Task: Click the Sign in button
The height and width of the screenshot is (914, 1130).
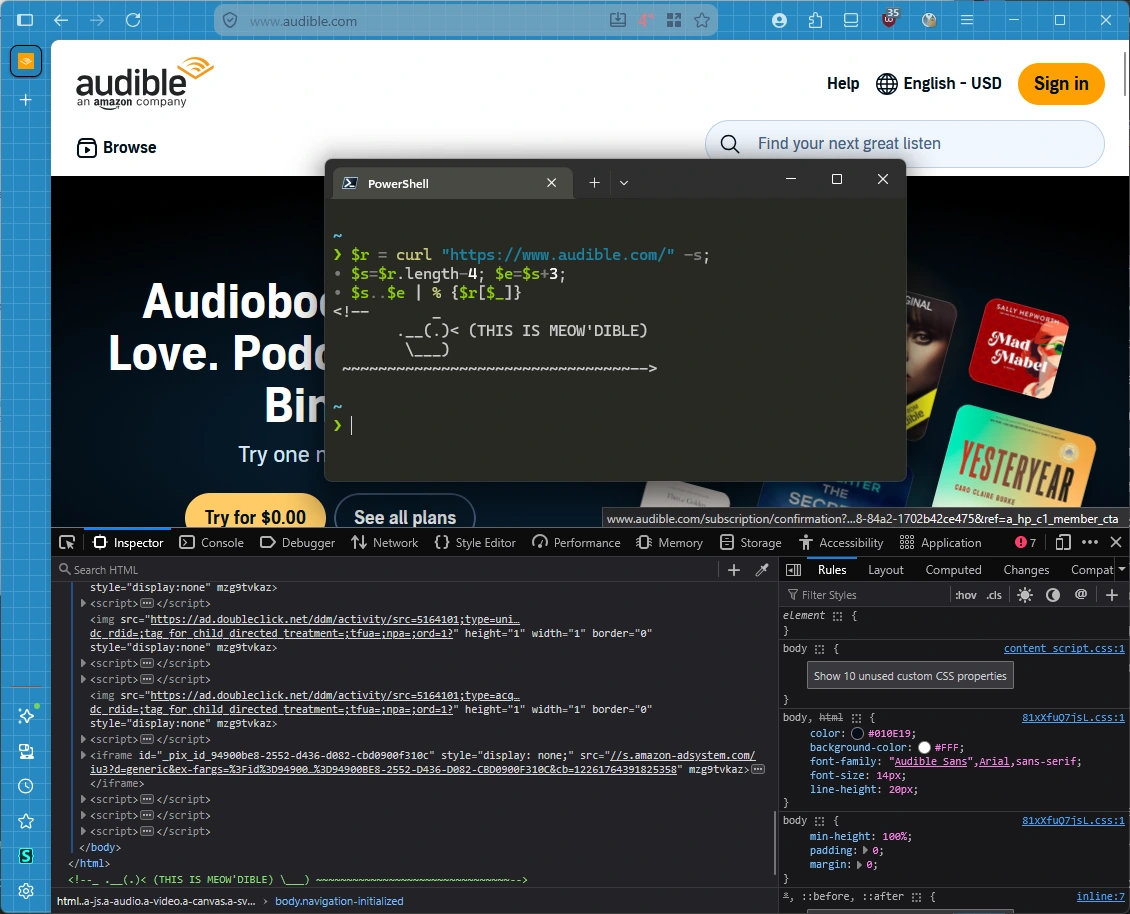Action: 1061,84
